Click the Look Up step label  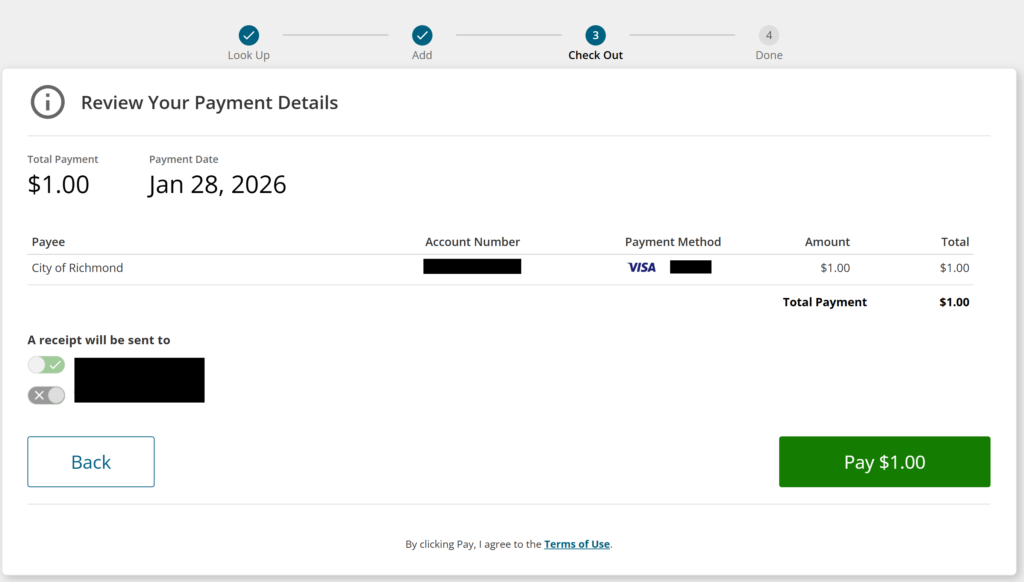tap(249, 56)
